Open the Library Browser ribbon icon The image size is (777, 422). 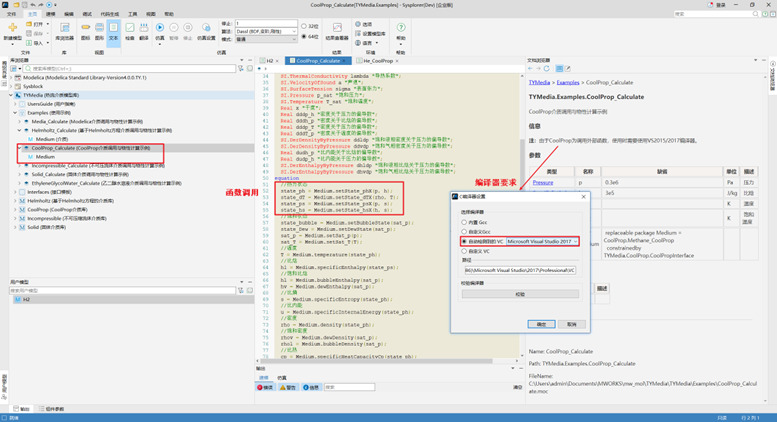pos(64,28)
